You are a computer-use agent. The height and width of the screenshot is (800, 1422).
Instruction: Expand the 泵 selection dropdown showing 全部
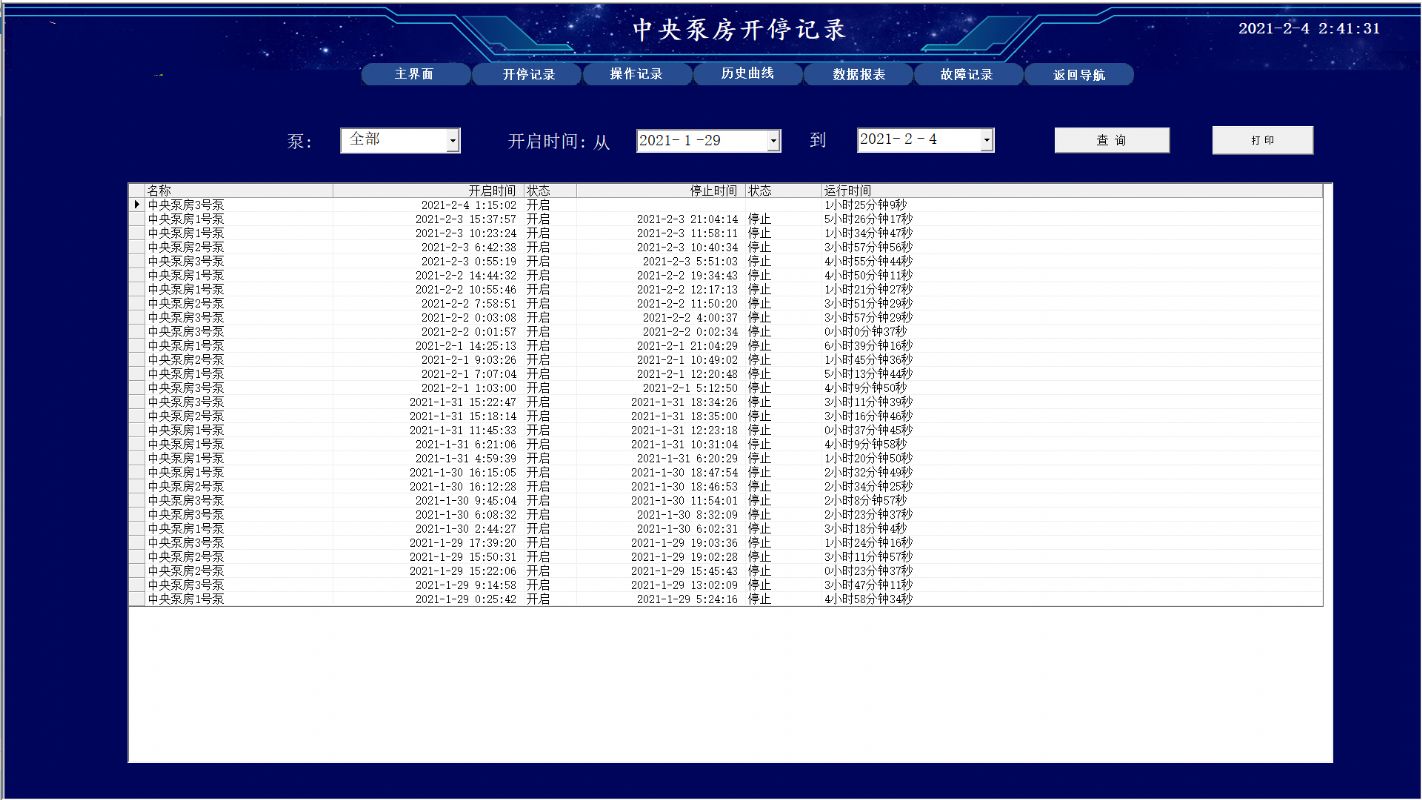pyautogui.click(x=453, y=141)
